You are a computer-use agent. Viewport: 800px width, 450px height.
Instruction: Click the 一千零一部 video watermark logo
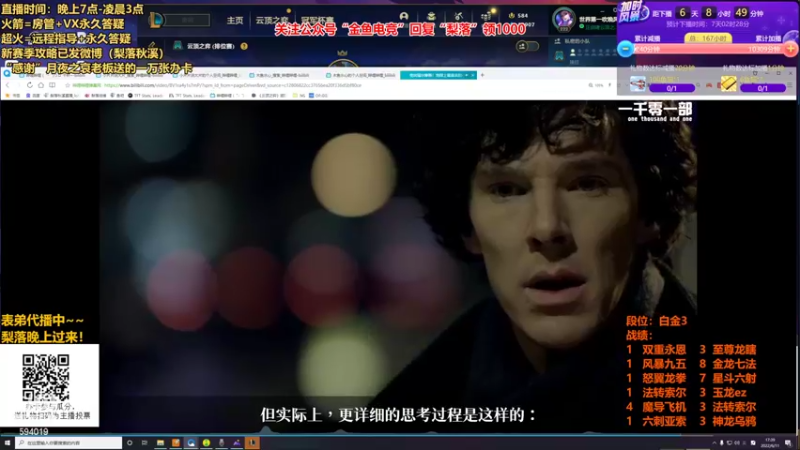click(655, 112)
